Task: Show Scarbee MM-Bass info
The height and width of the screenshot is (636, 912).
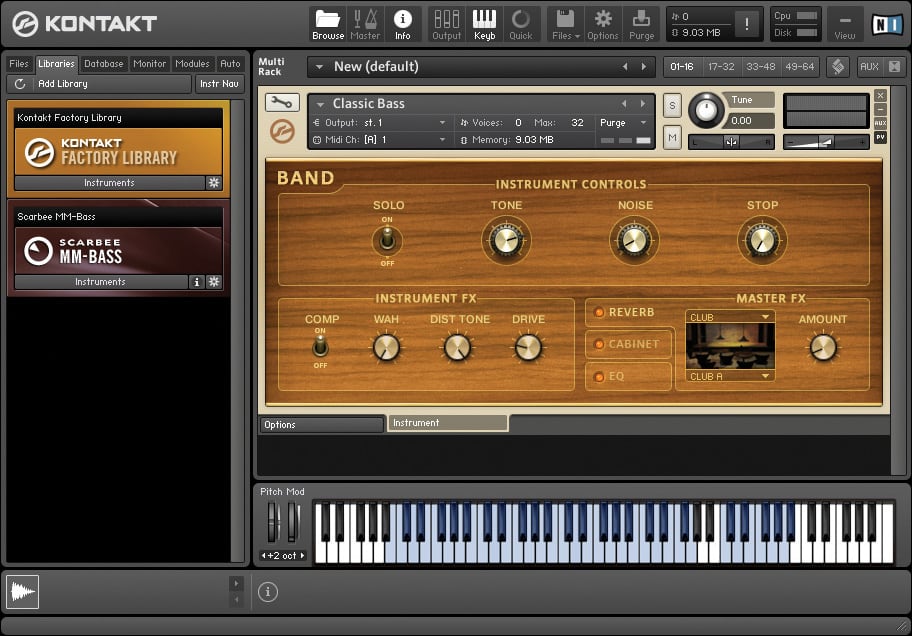Action: (x=197, y=282)
